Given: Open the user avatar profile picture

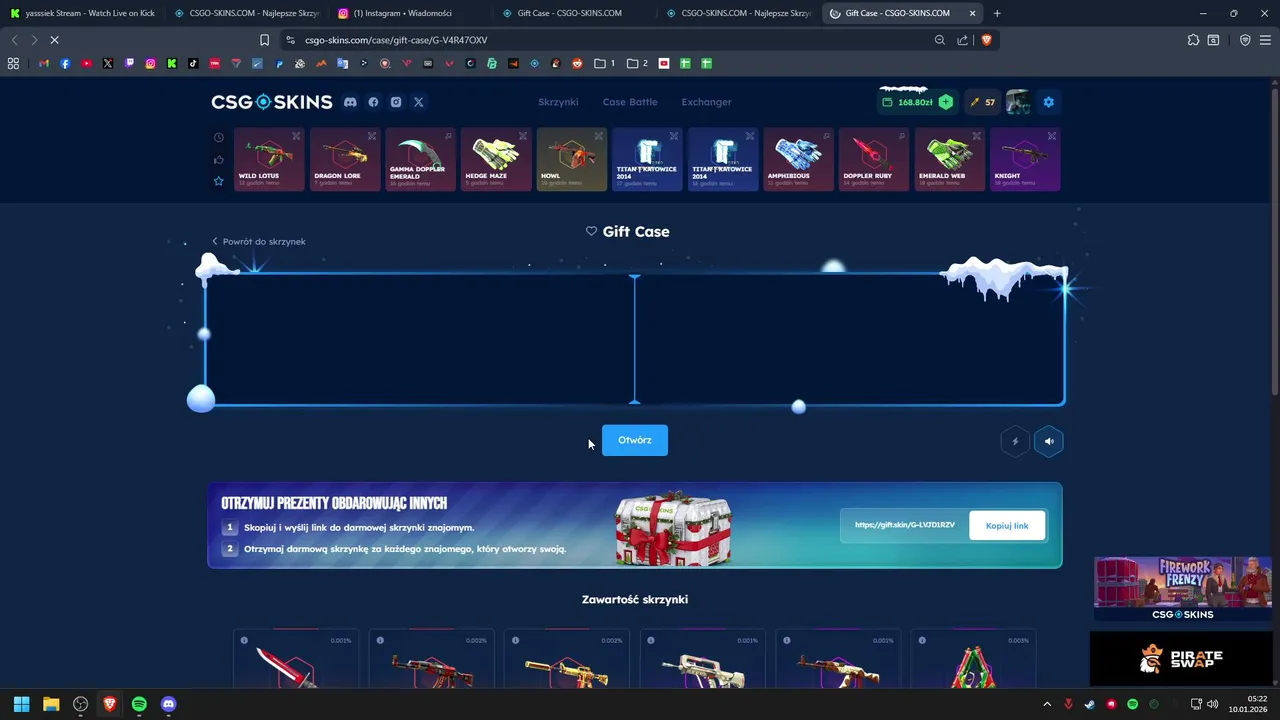Looking at the screenshot, I should pyautogui.click(x=1018, y=102).
